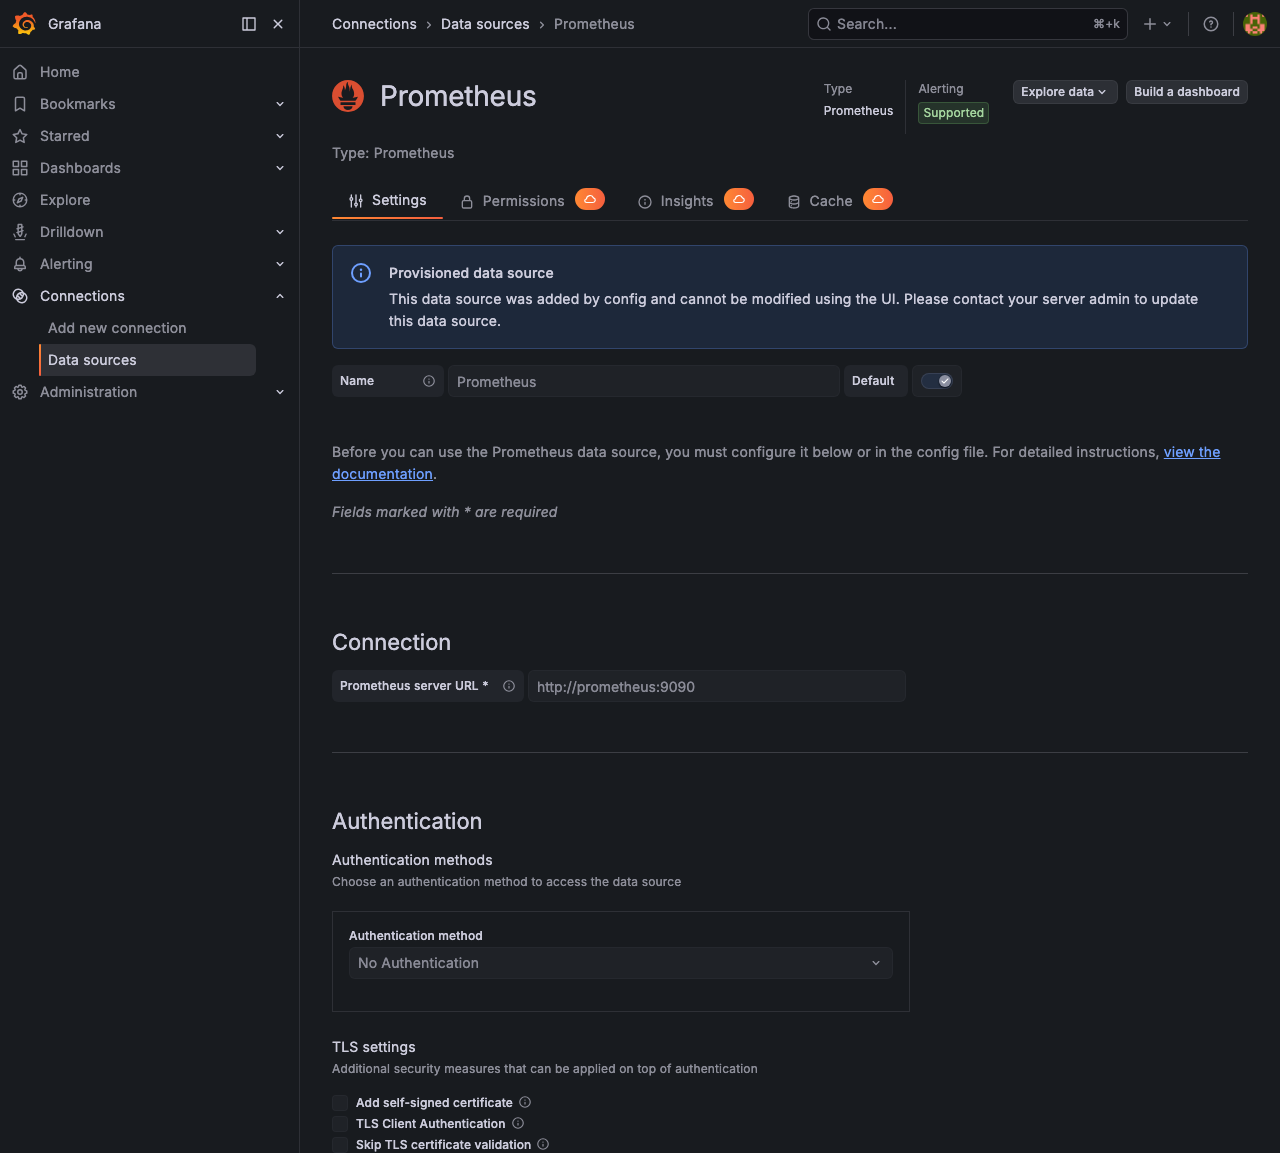Close the sidebar menu with X icon
Viewport: 1280px width, 1153px height.
click(278, 24)
